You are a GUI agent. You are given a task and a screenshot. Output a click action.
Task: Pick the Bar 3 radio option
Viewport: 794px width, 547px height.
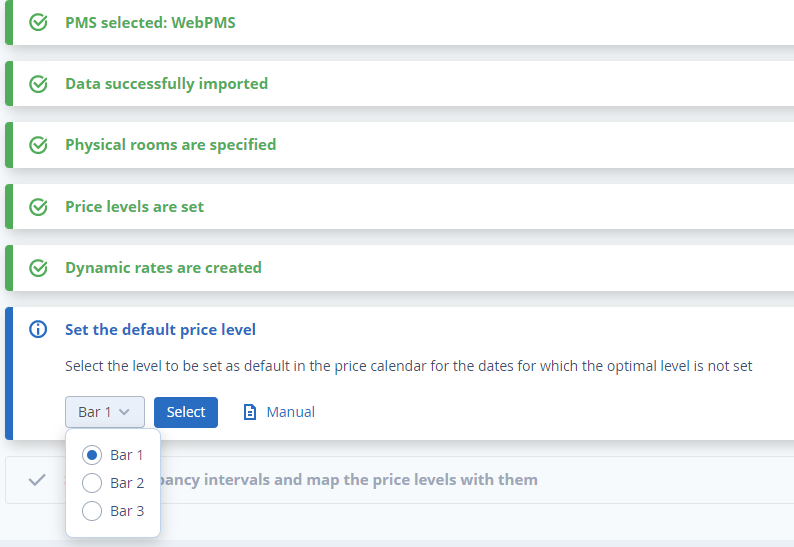(92, 511)
